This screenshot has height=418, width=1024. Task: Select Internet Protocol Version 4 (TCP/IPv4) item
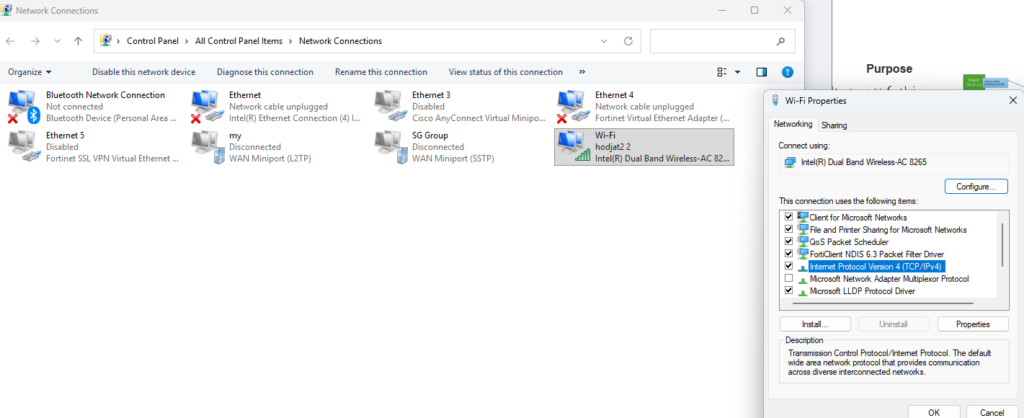(877, 266)
